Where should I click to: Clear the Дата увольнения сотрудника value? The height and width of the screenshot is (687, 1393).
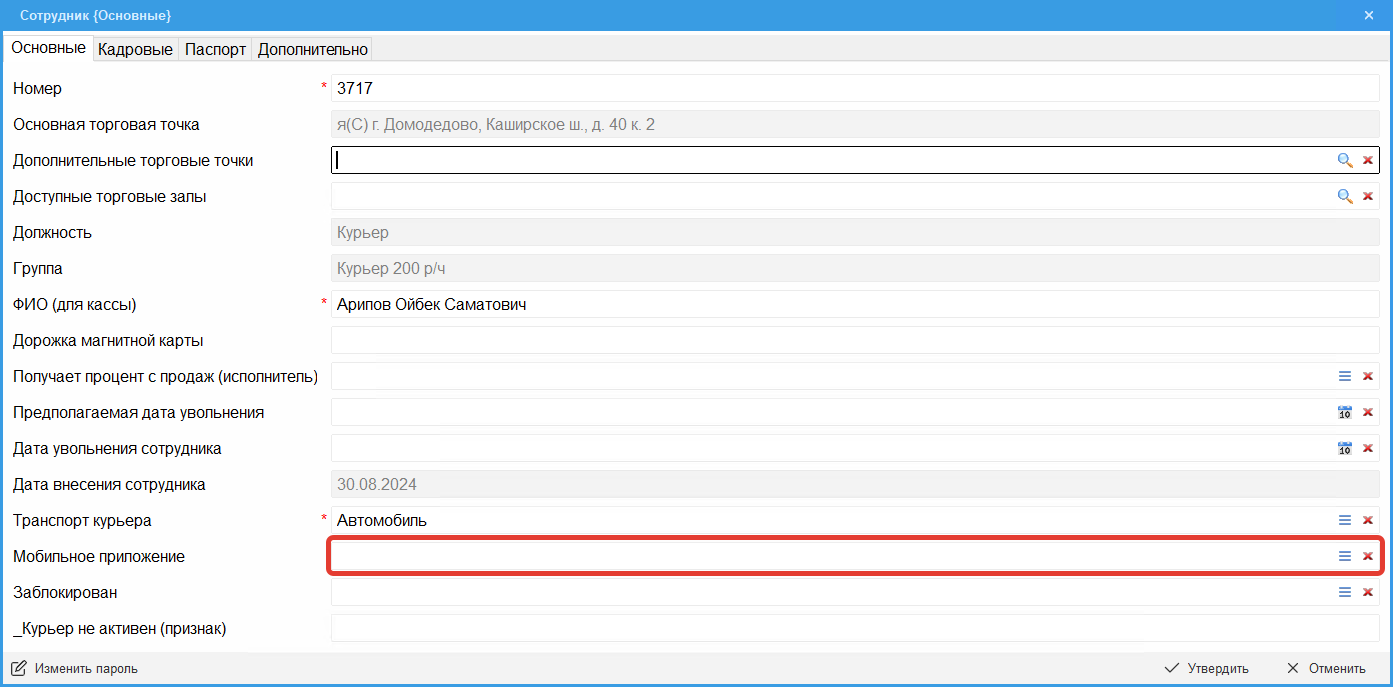[1368, 448]
